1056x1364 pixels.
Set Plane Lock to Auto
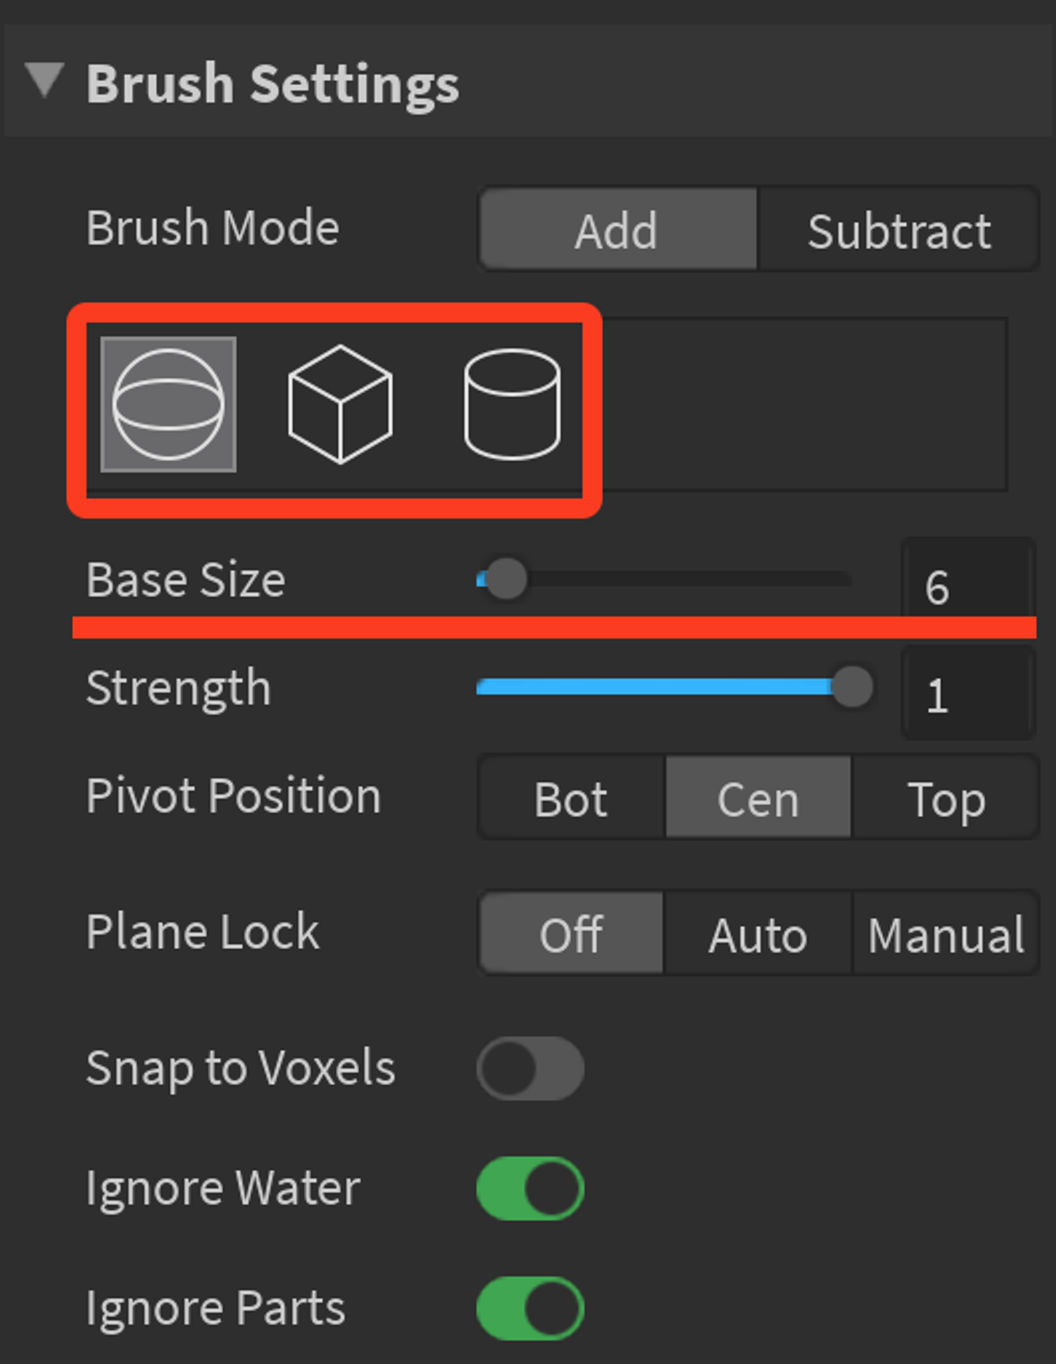(x=758, y=934)
